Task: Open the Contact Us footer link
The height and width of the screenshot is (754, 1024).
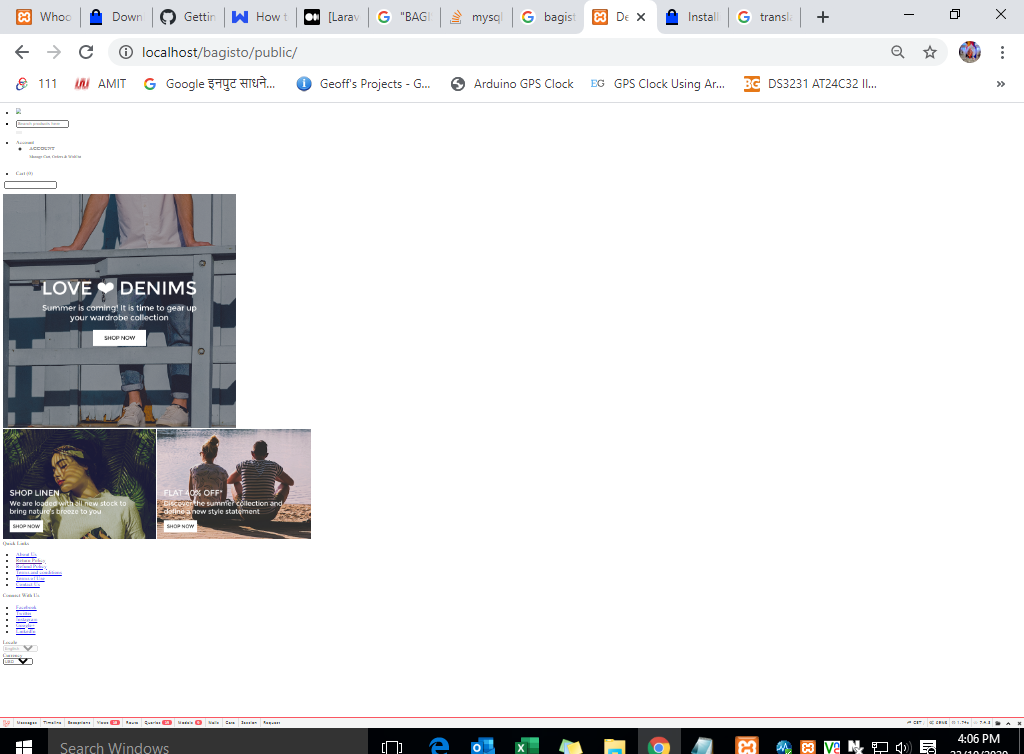Action: (27, 584)
